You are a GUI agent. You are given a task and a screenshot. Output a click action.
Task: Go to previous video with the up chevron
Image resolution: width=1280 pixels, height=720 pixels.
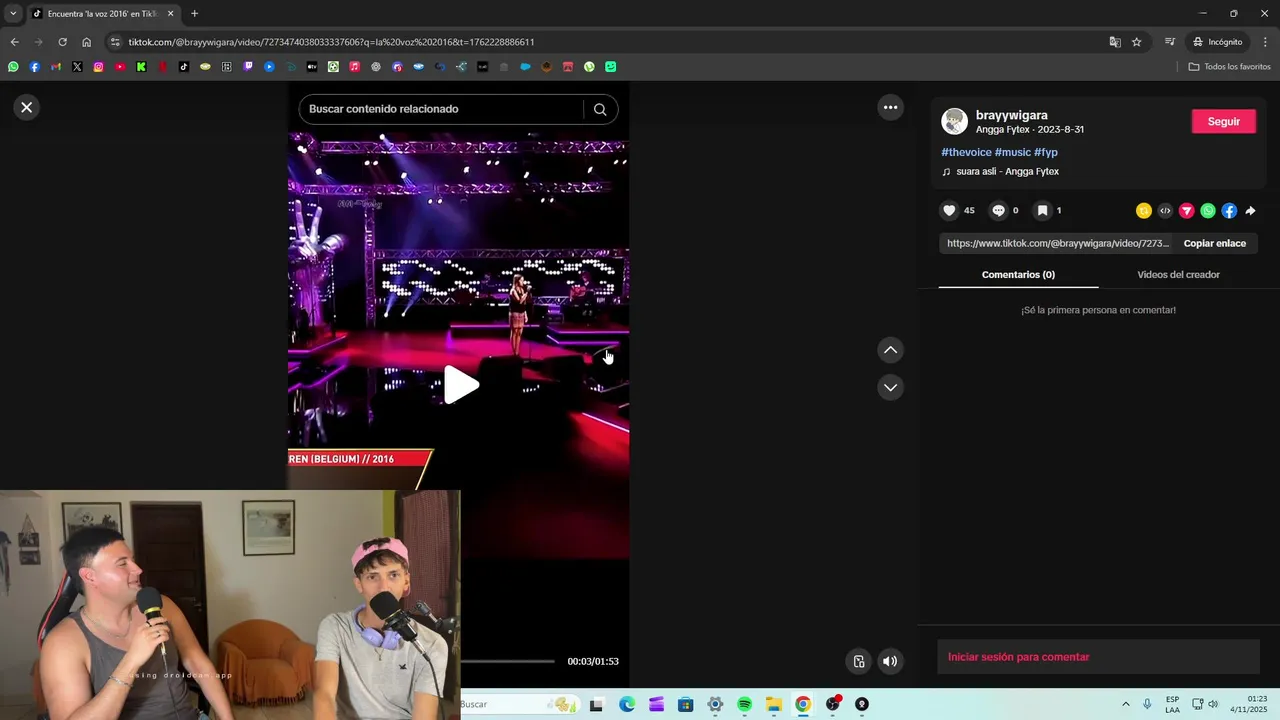890,350
